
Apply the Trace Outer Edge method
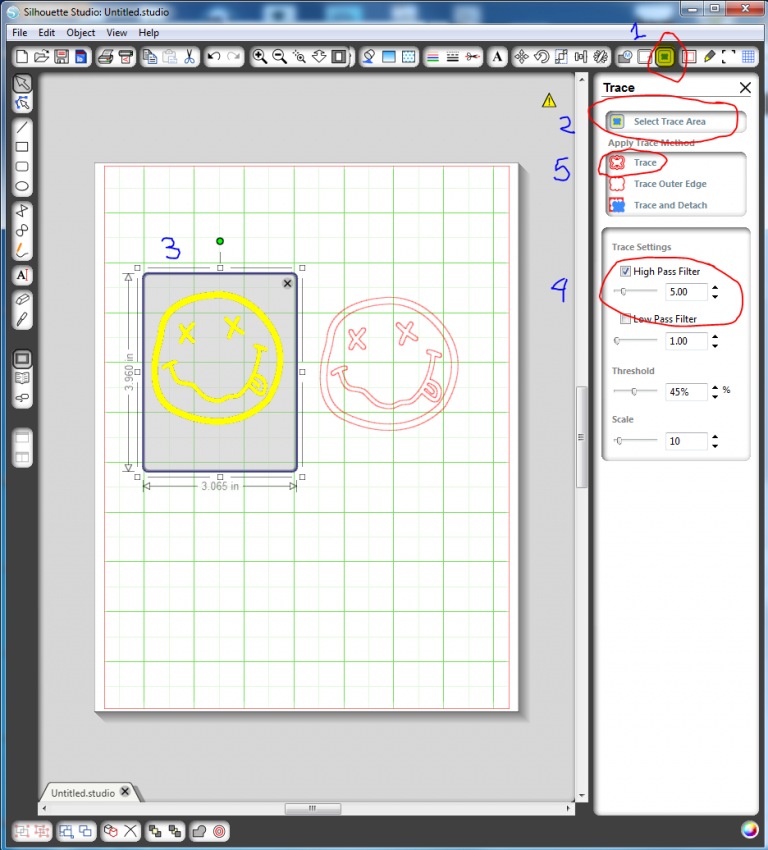[671, 184]
